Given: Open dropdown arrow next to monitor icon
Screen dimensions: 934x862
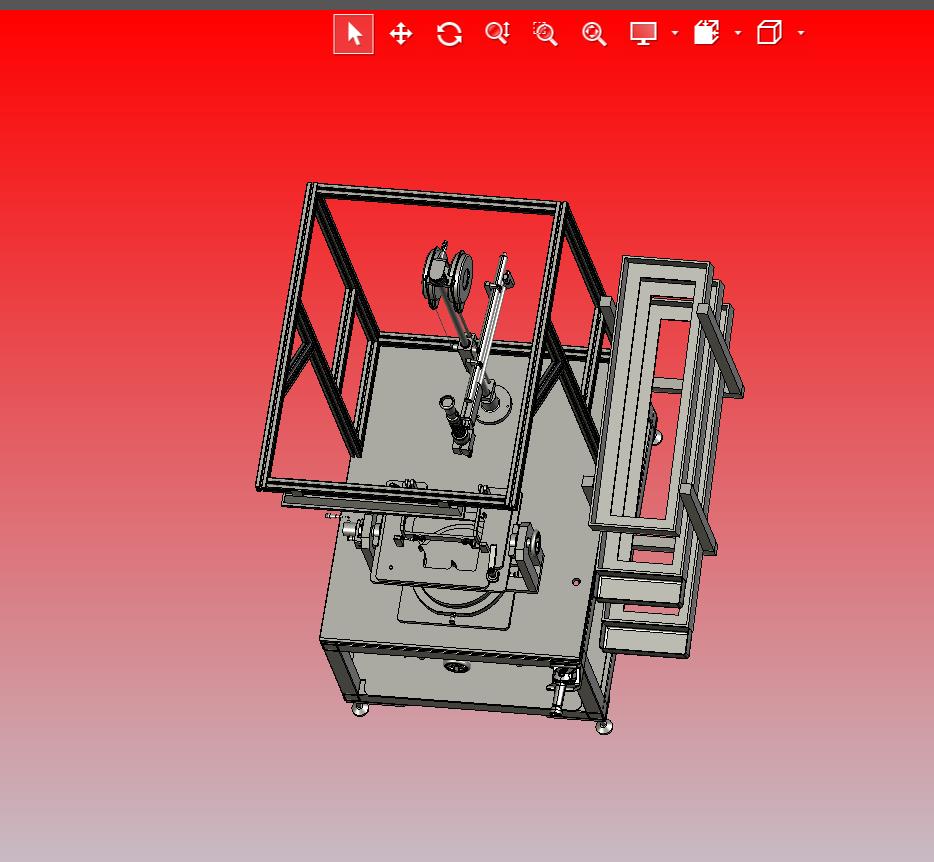Looking at the screenshot, I should pos(675,33).
